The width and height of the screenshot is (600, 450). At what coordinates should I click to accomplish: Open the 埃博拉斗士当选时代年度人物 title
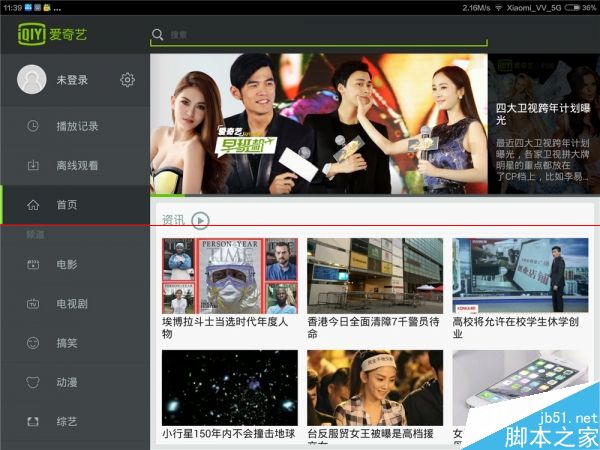(x=225, y=328)
